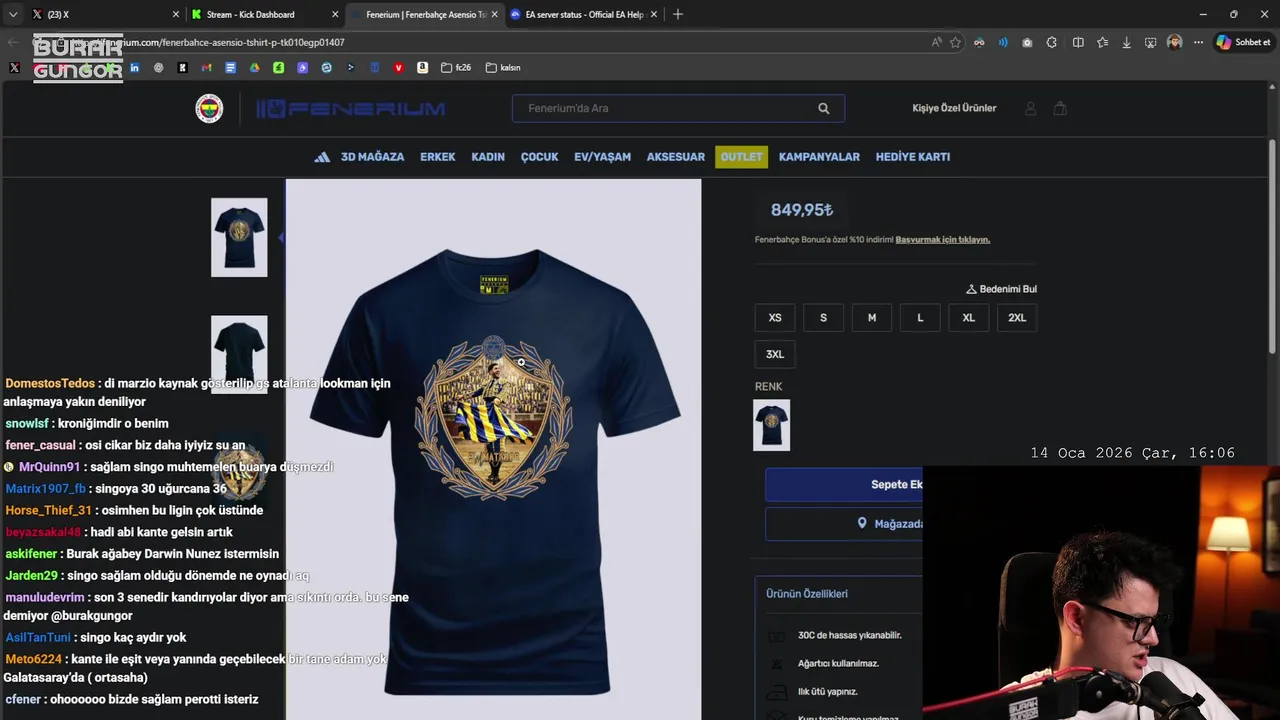Select size 2XL
The height and width of the screenshot is (720, 1280).
1017,318
